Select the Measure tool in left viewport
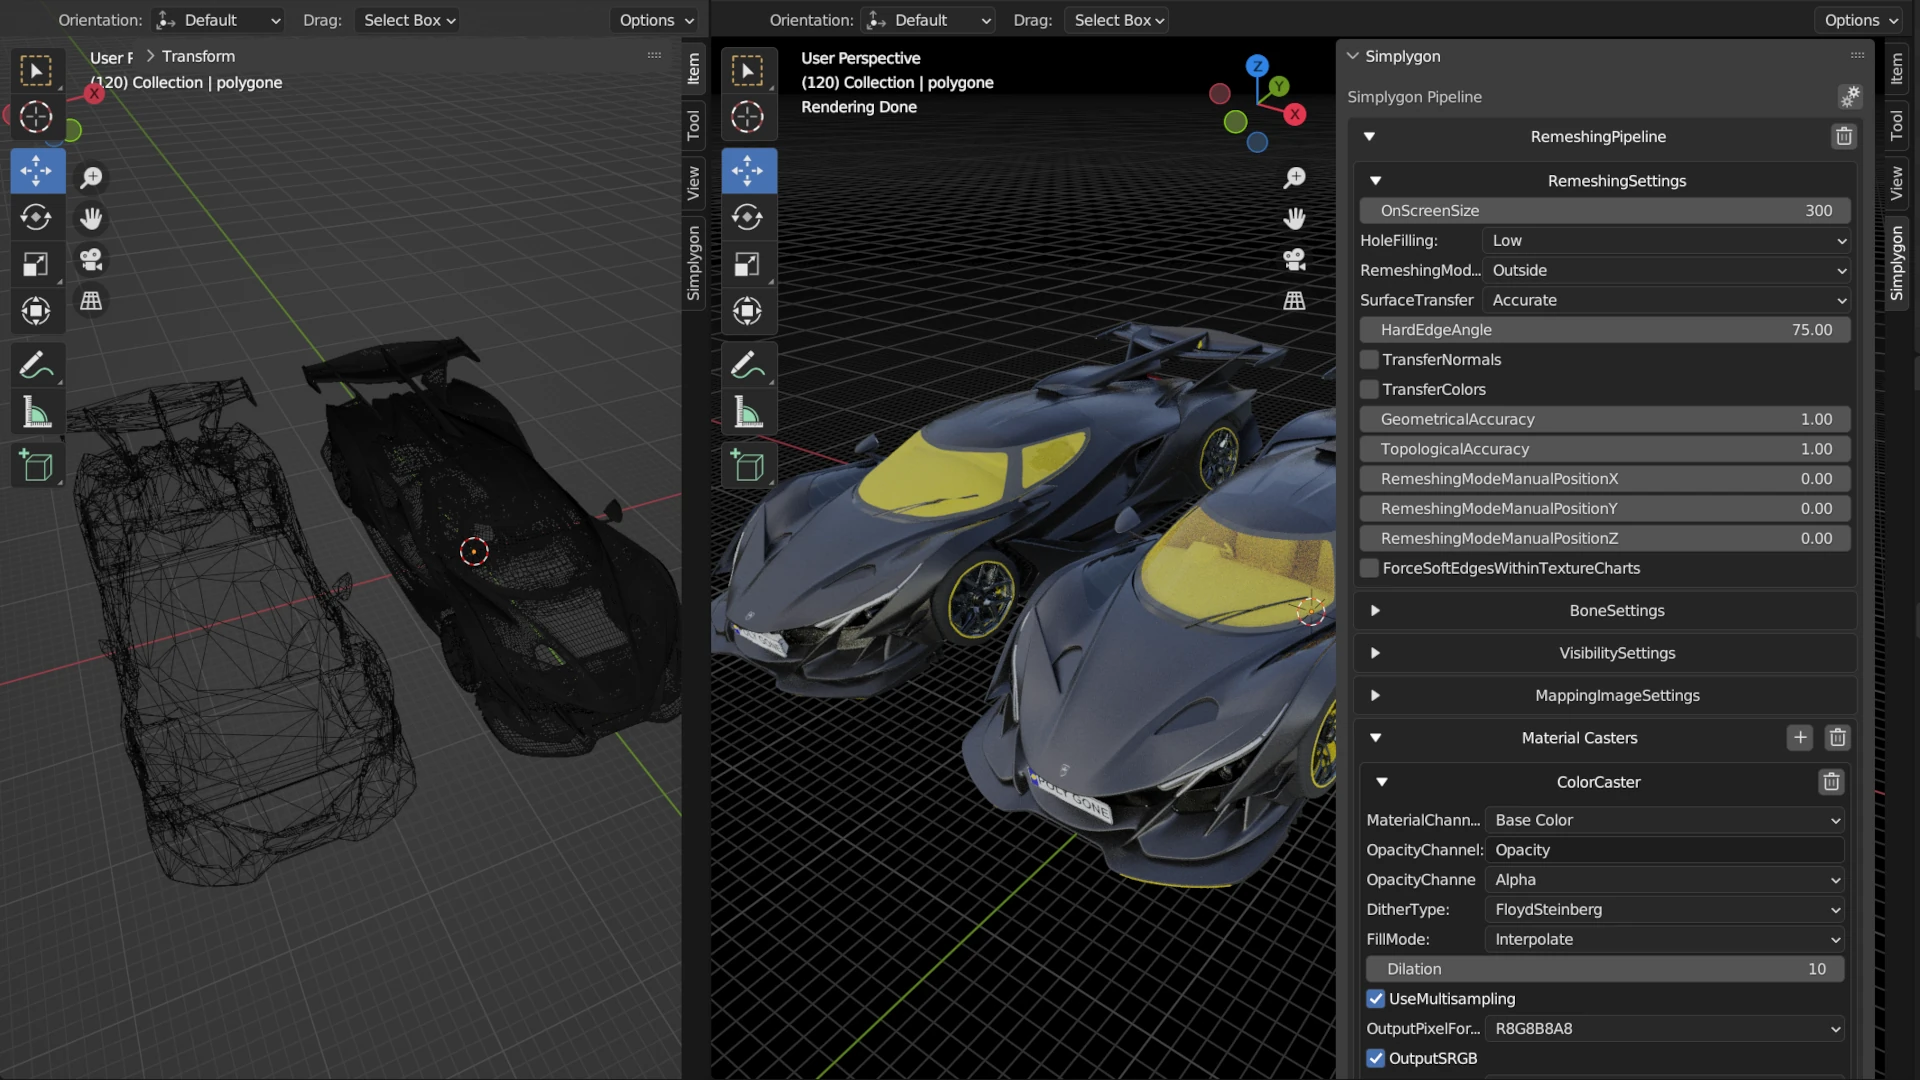 pyautogui.click(x=37, y=412)
